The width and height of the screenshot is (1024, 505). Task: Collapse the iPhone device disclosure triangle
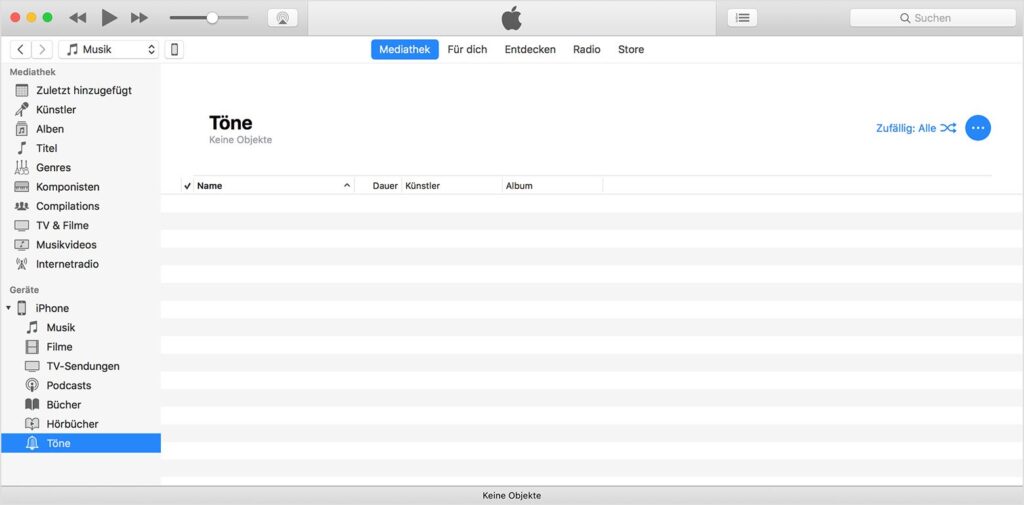coord(8,308)
